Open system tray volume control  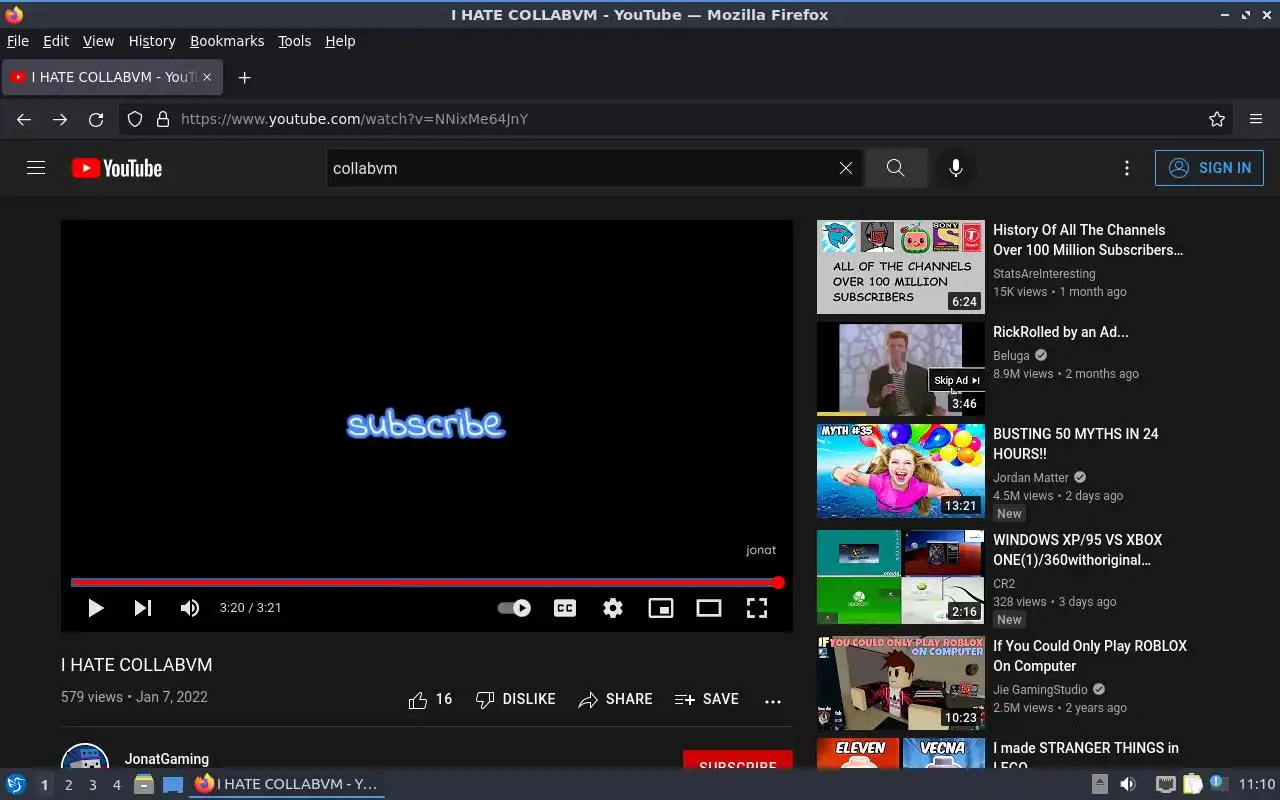(1128, 784)
